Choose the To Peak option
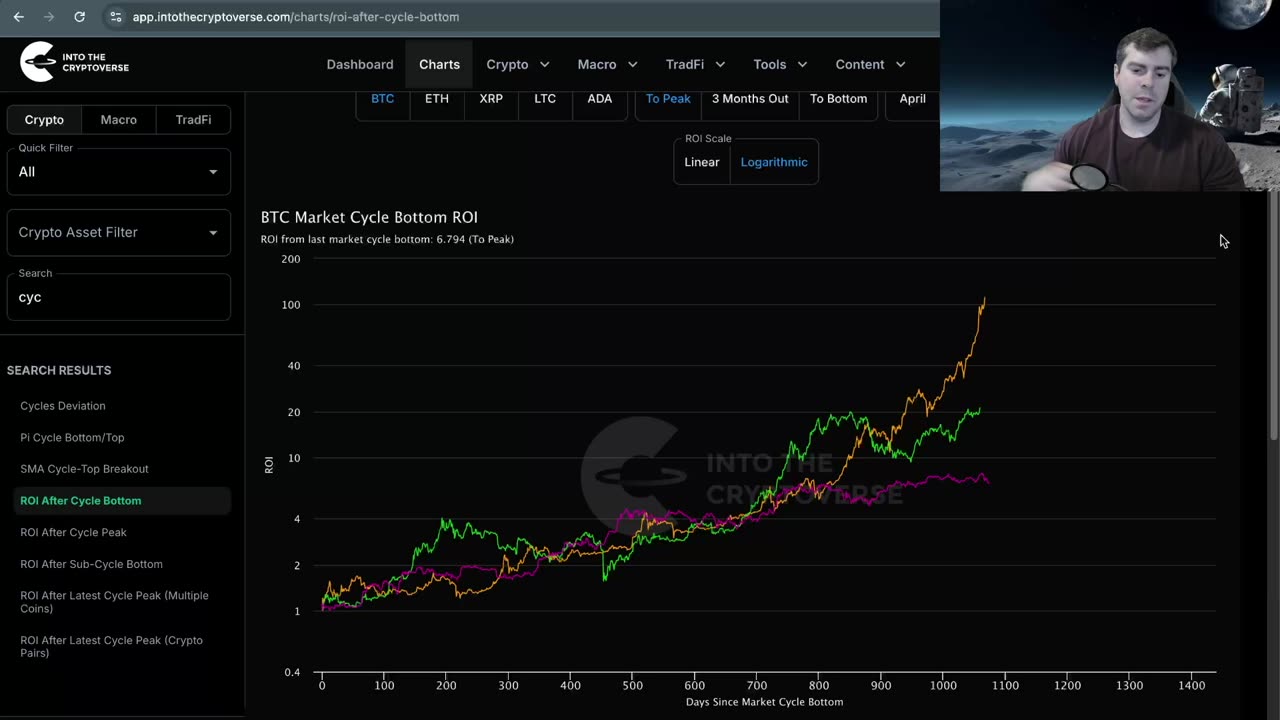The width and height of the screenshot is (1280, 720). pyautogui.click(x=668, y=99)
